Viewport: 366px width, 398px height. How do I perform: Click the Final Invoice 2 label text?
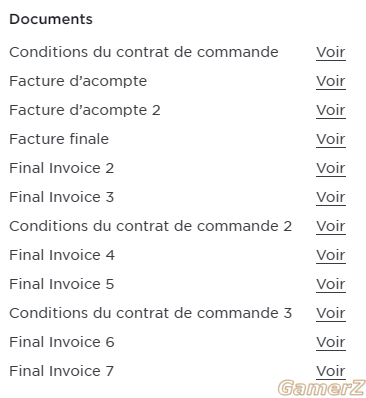click(62, 168)
